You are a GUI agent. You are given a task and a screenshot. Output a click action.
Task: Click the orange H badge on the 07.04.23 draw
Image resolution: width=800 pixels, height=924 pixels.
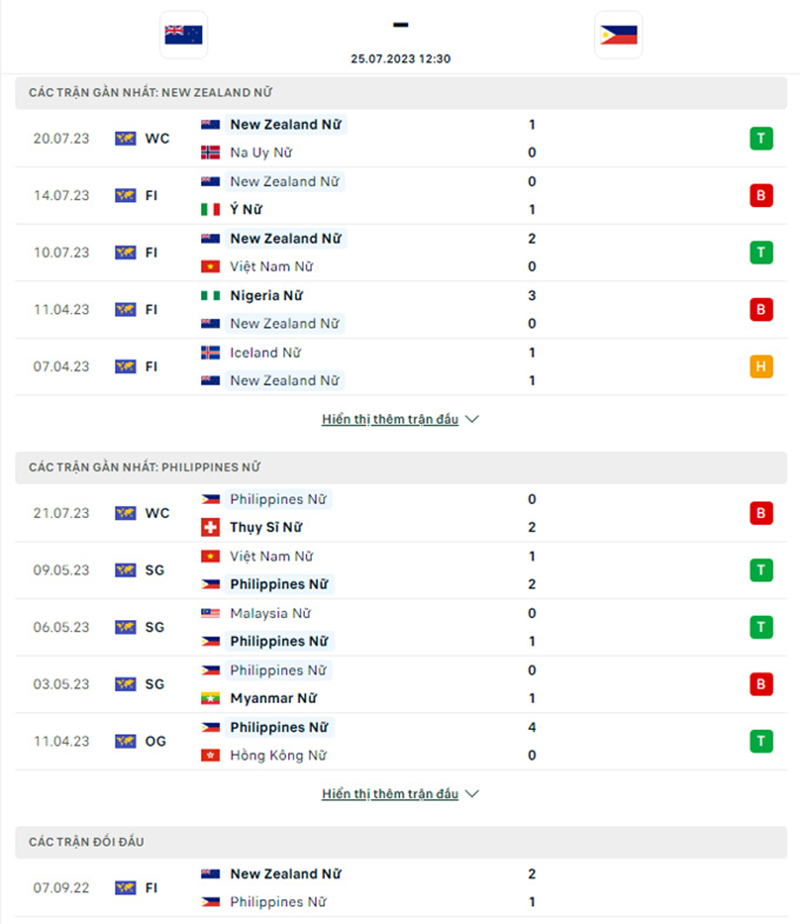pyautogui.click(x=761, y=366)
